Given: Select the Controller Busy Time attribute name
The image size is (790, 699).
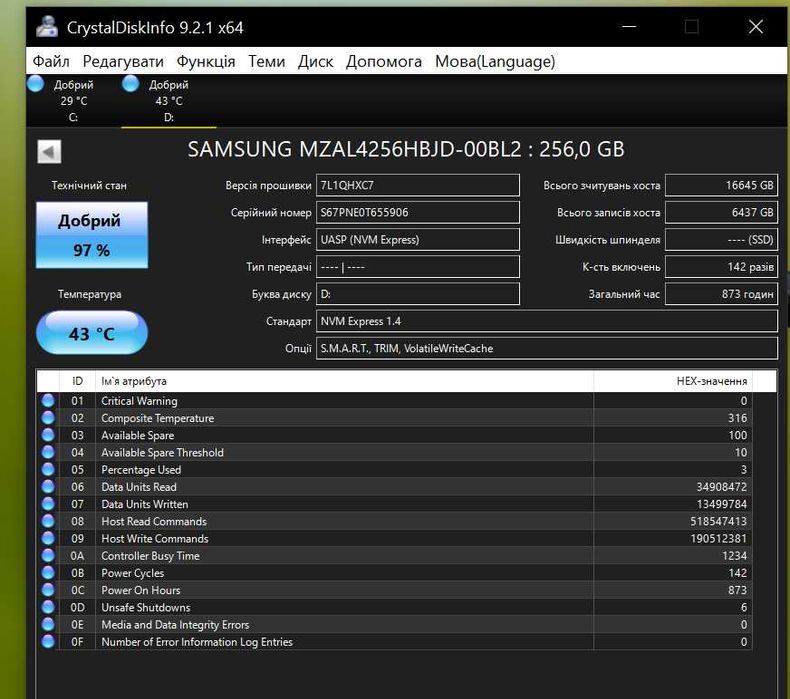Looking at the screenshot, I should click(x=150, y=556).
